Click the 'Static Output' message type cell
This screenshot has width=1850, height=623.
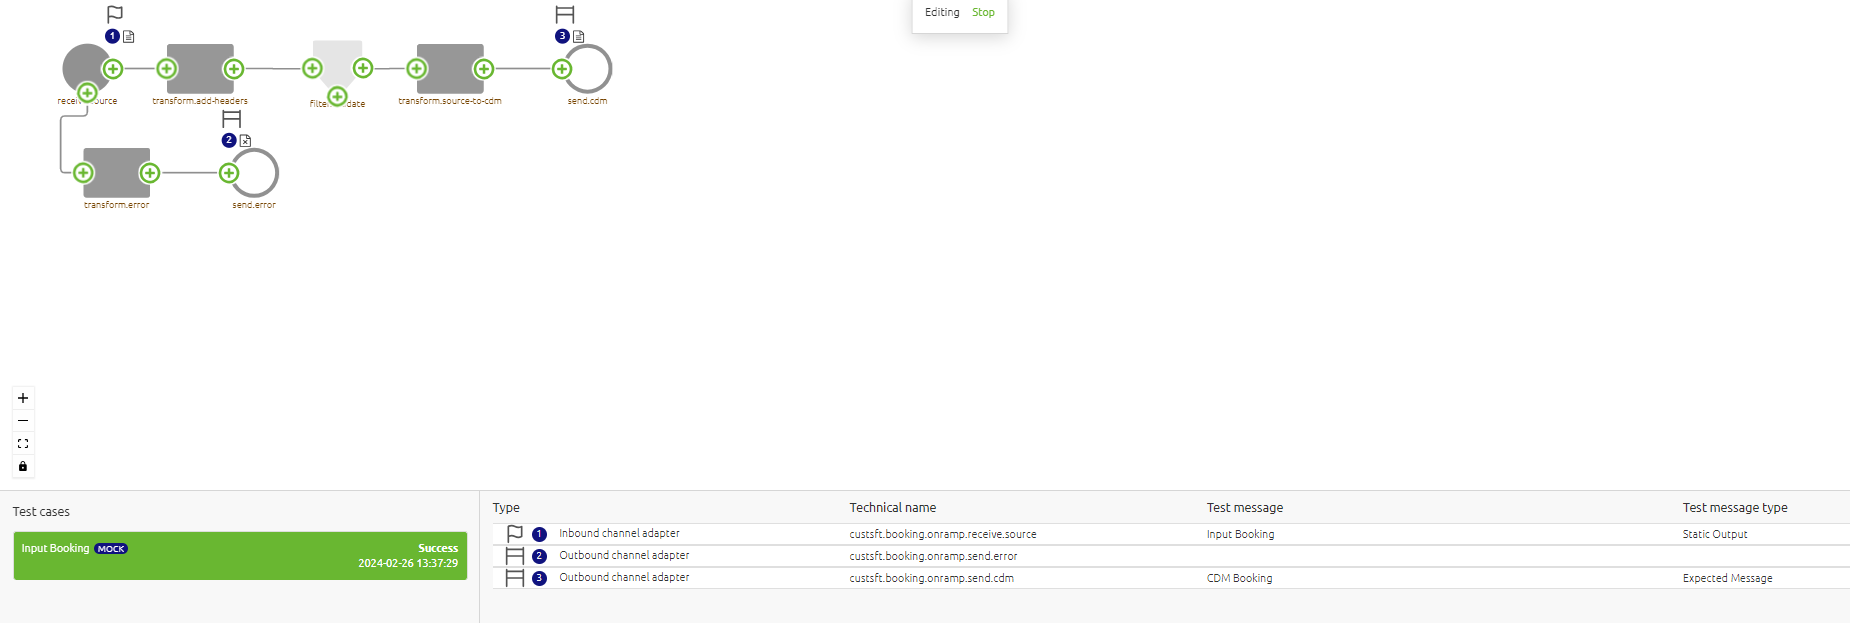1715,535
